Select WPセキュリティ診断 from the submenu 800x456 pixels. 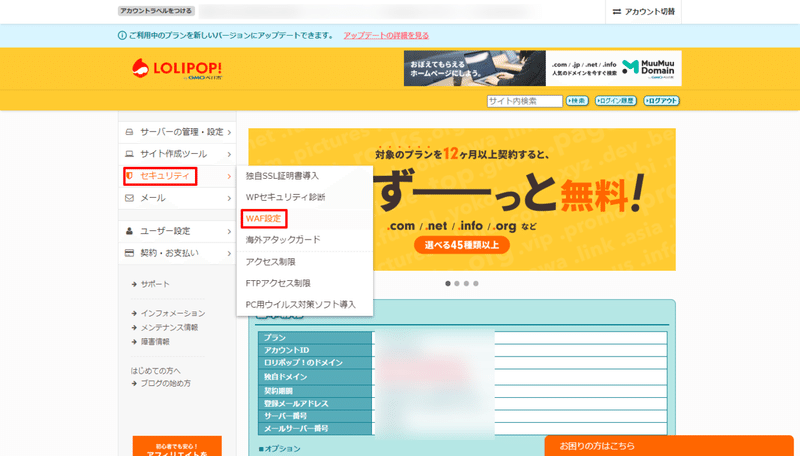click(285, 197)
